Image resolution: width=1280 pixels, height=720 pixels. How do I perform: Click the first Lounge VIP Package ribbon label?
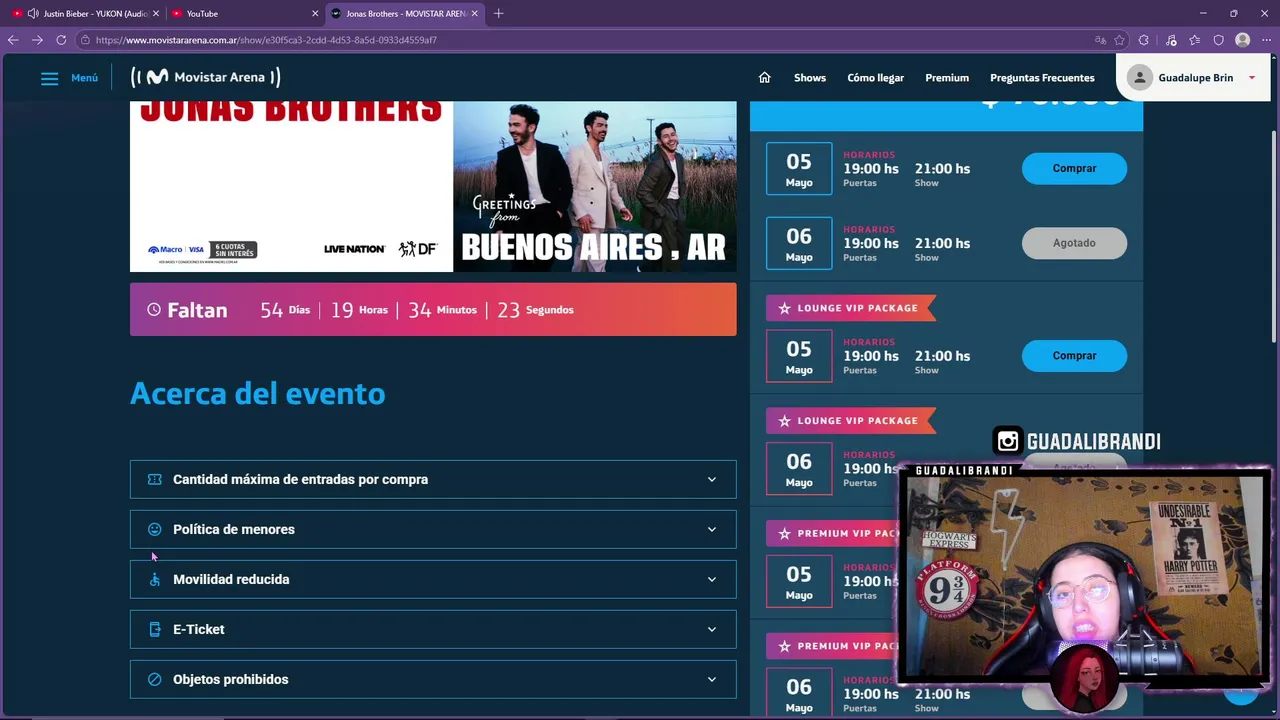pyautogui.click(x=850, y=308)
